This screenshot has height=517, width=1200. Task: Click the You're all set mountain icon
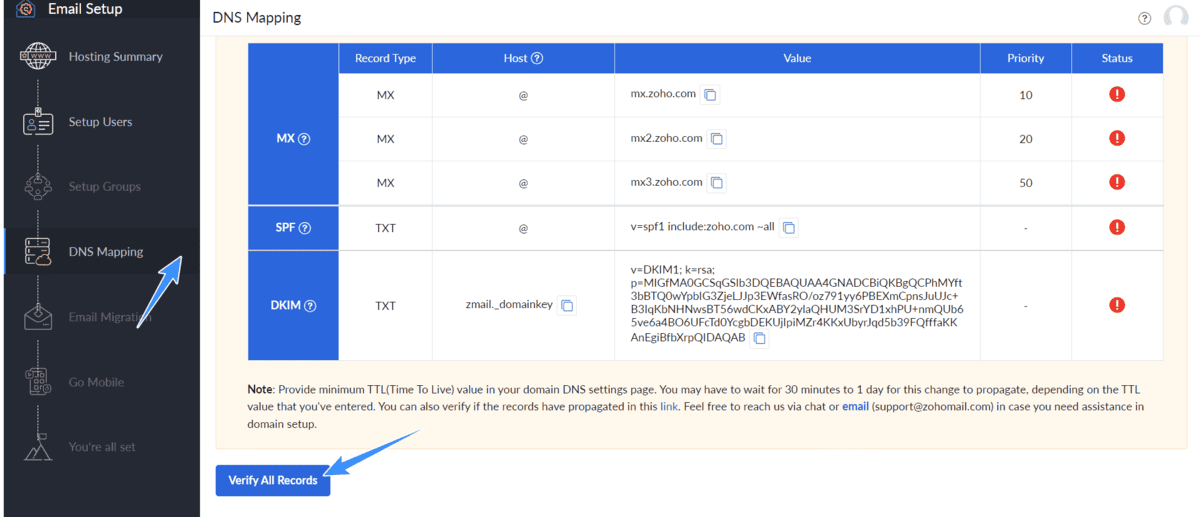(38, 446)
